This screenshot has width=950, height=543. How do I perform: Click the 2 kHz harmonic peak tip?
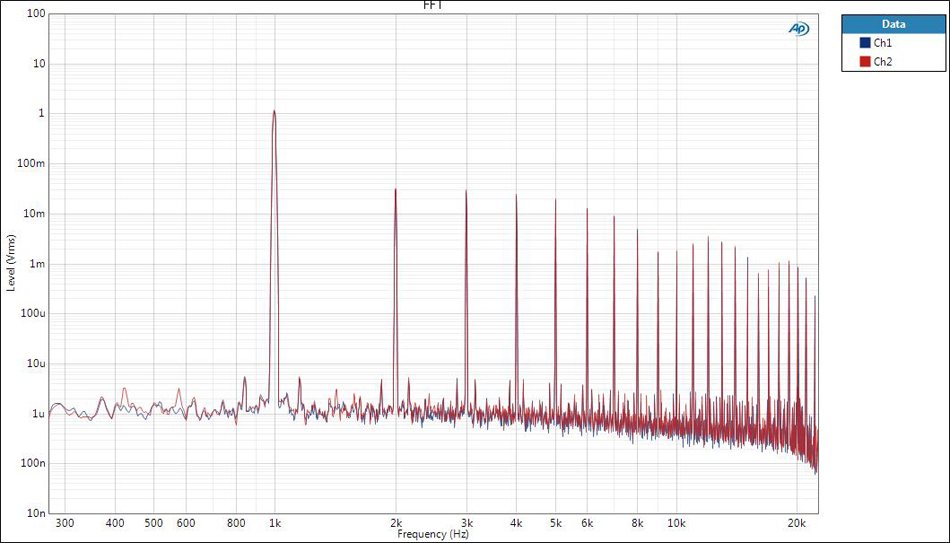[x=395, y=189]
